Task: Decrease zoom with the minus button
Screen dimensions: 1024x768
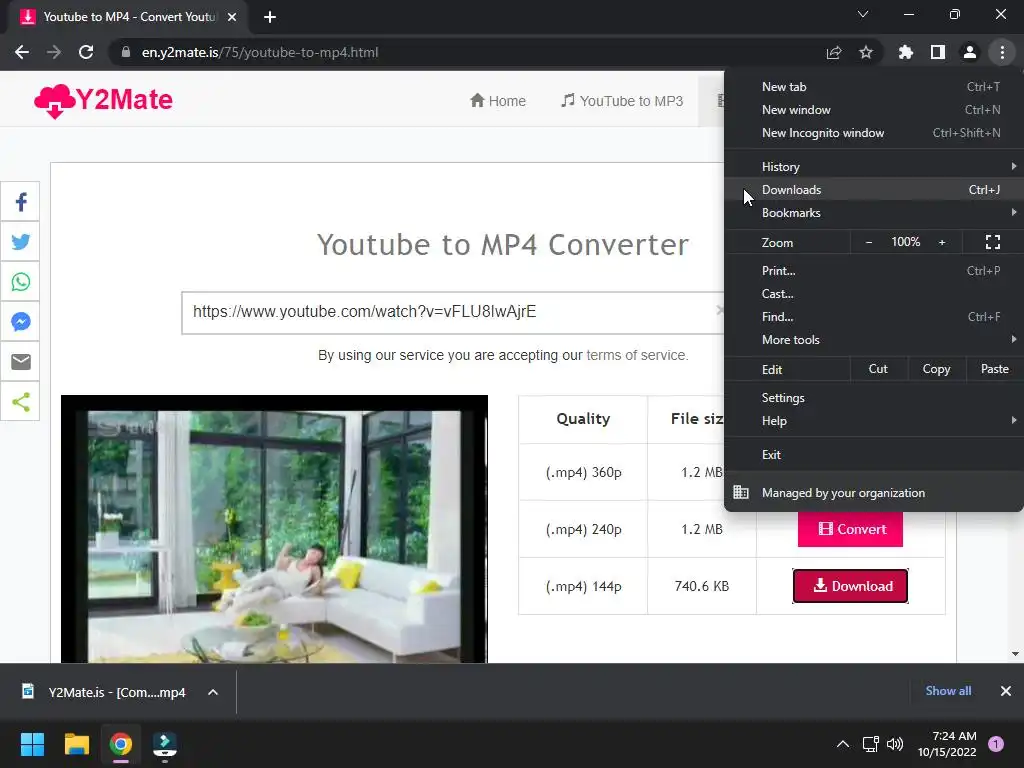Action: coord(869,242)
